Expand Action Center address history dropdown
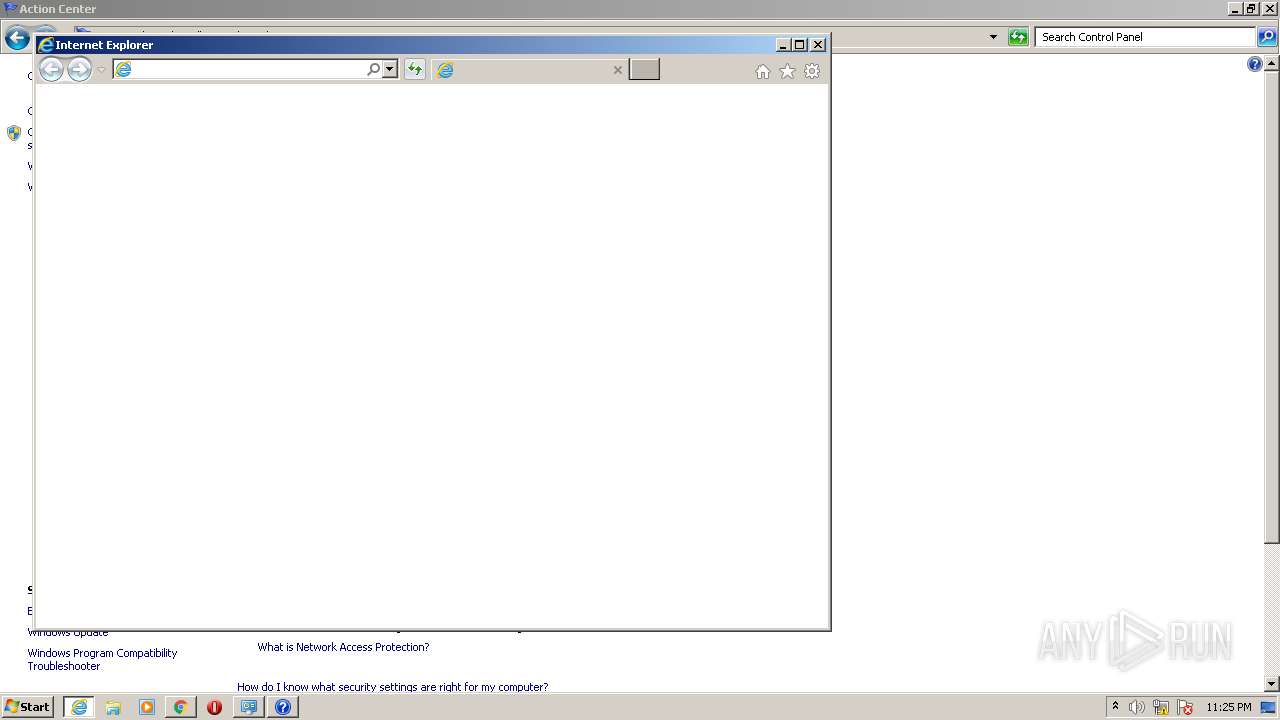1280x720 pixels. click(x=993, y=37)
